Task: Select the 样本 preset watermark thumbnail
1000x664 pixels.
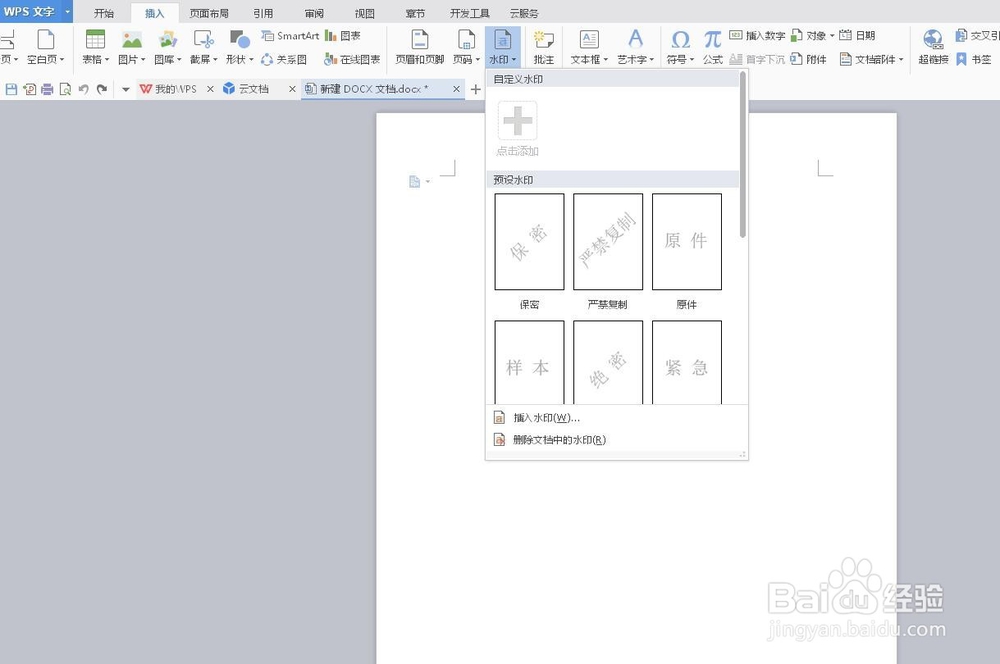Action: (529, 362)
